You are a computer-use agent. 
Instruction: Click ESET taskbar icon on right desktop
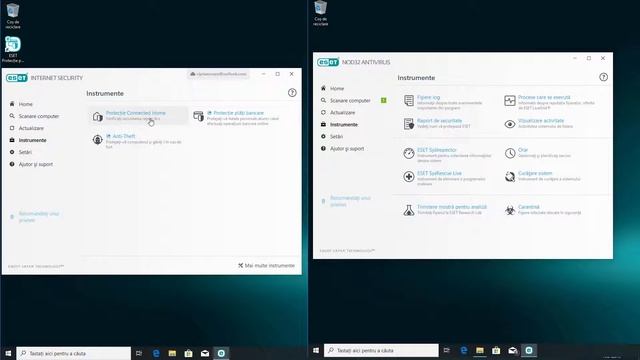[529, 350]
